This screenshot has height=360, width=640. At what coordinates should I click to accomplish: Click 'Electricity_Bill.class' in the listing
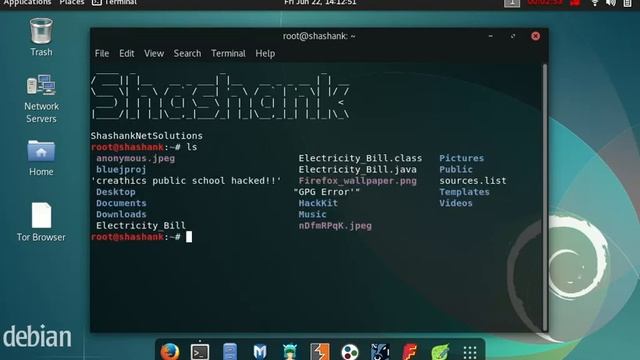coord(360,158)
